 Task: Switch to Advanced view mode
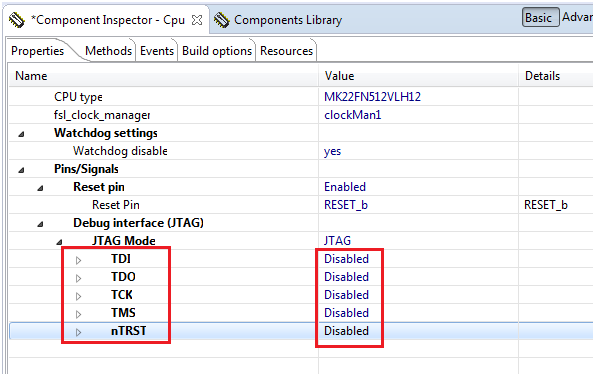click(577, 17)
